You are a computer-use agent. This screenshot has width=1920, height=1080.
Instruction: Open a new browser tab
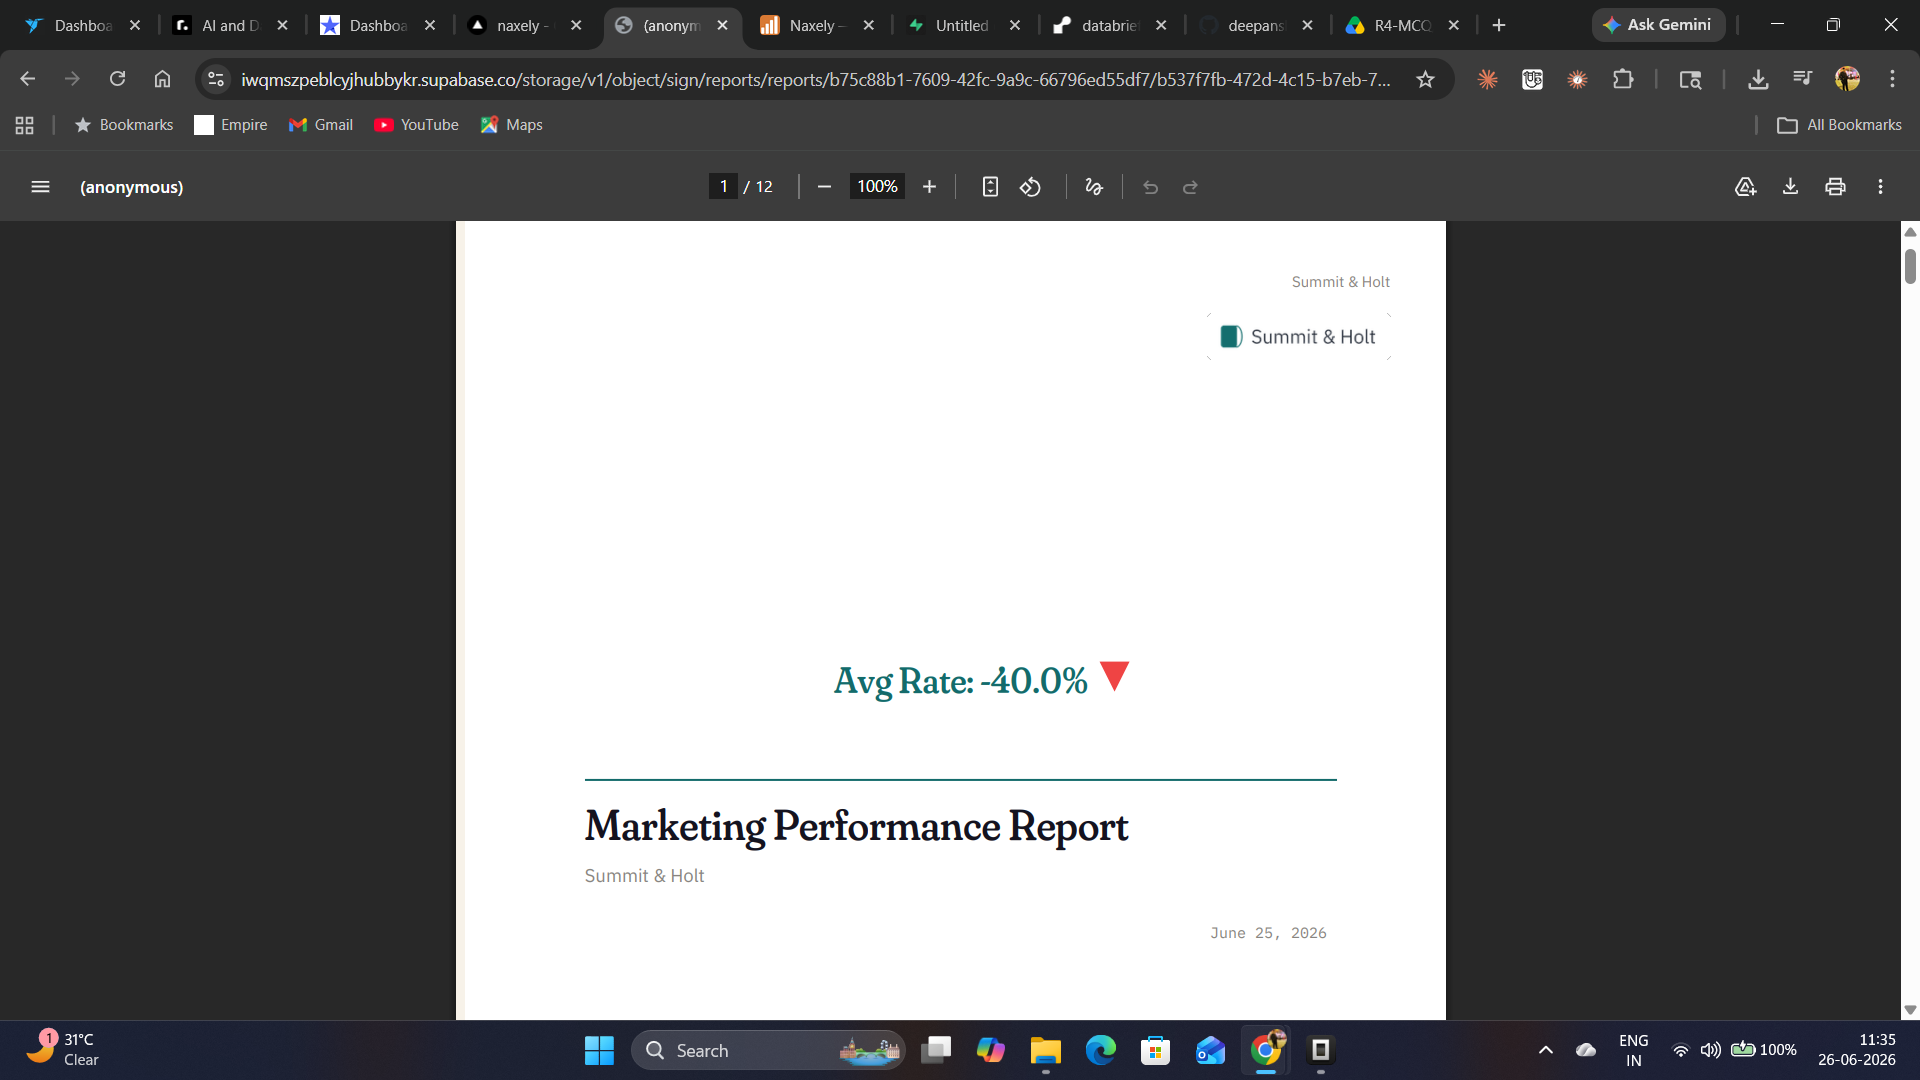pos(1498,25)
